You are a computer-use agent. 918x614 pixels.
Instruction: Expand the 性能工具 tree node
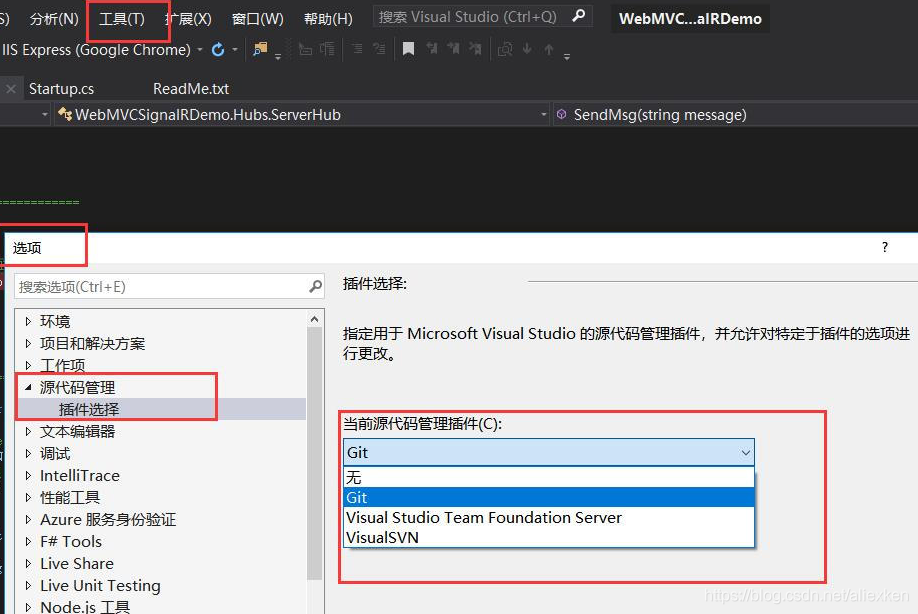28,498
